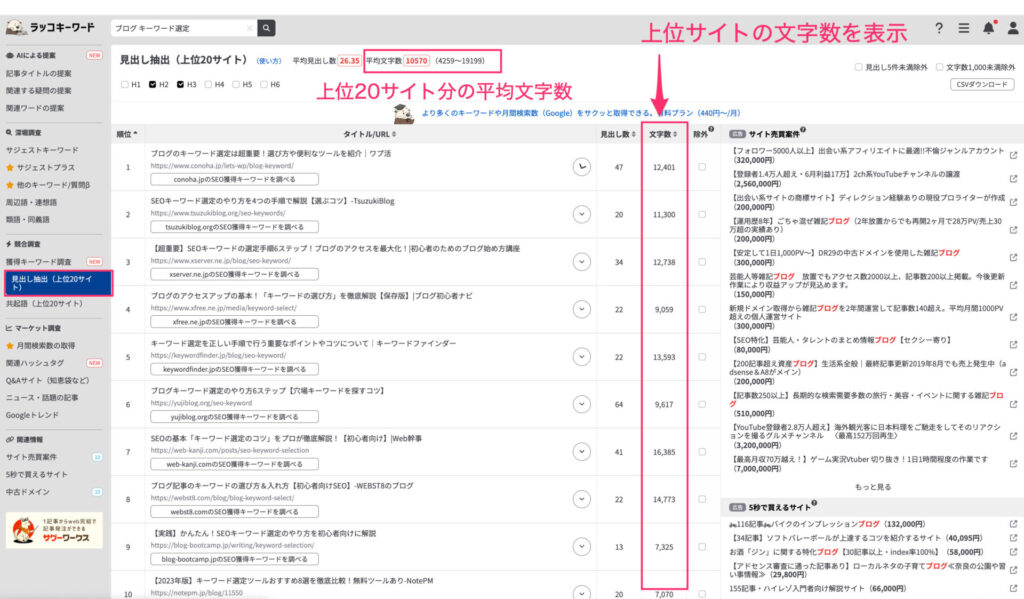The width and height of the screenshot is (1024, 599).
Task: Click the ラッコキーワード otter logo
Action: 51,27
